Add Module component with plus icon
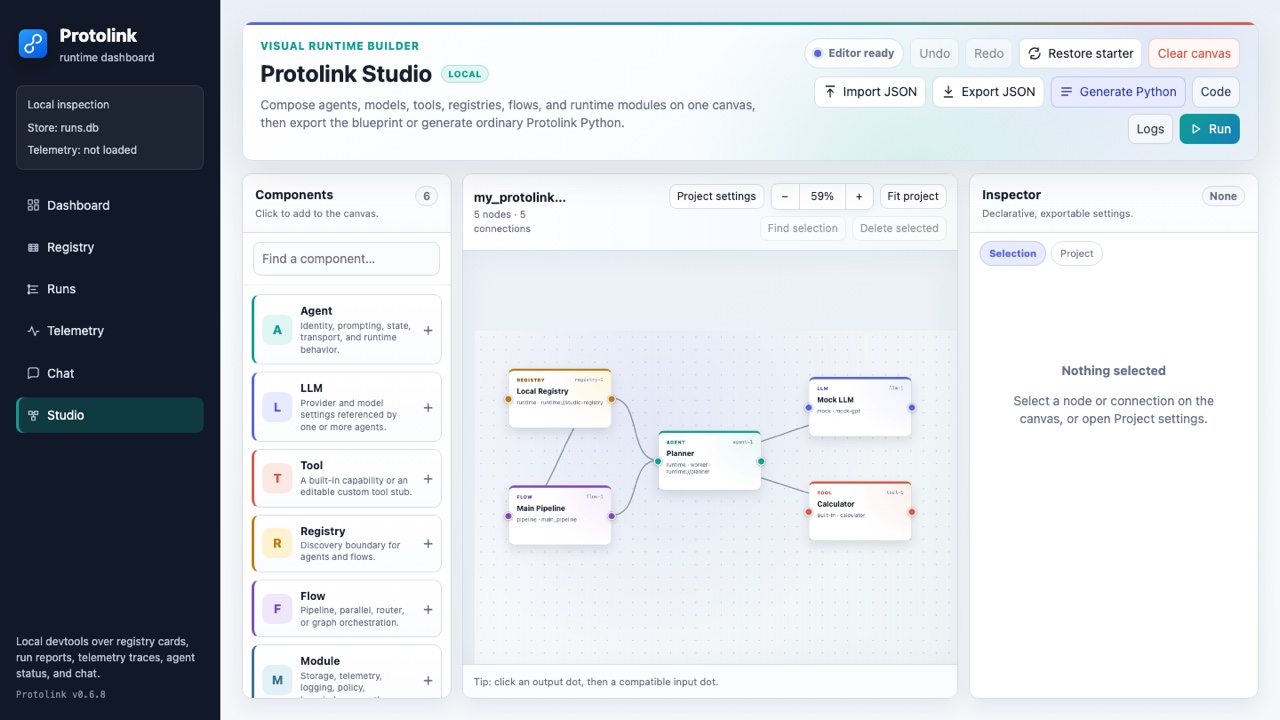This screenshot has height=720, width=1280. [428, 680]
